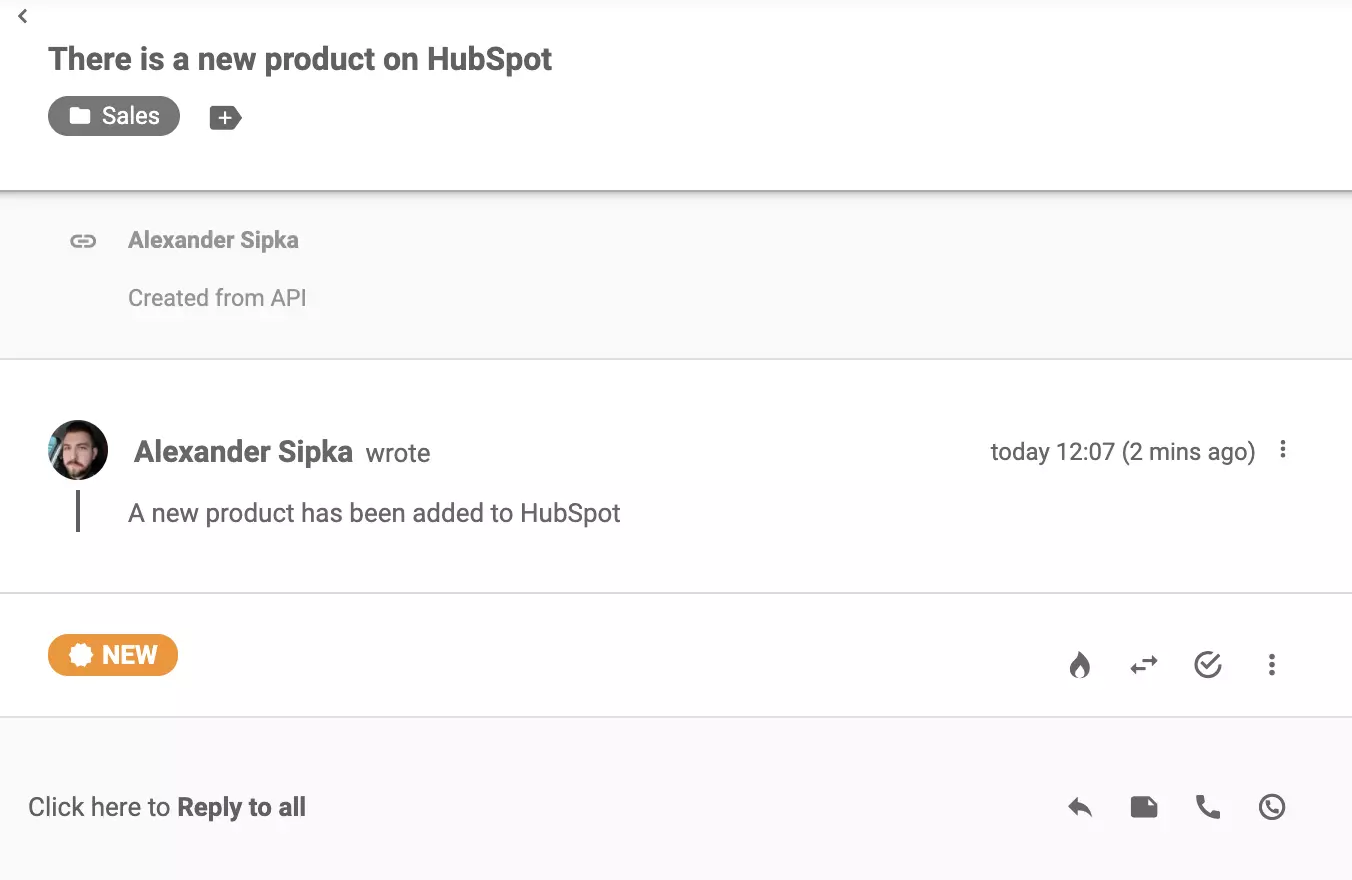Open the flame priority icon
Image resolution: width=1352 pixels, height=880 pixels.
click(1080, 665)
